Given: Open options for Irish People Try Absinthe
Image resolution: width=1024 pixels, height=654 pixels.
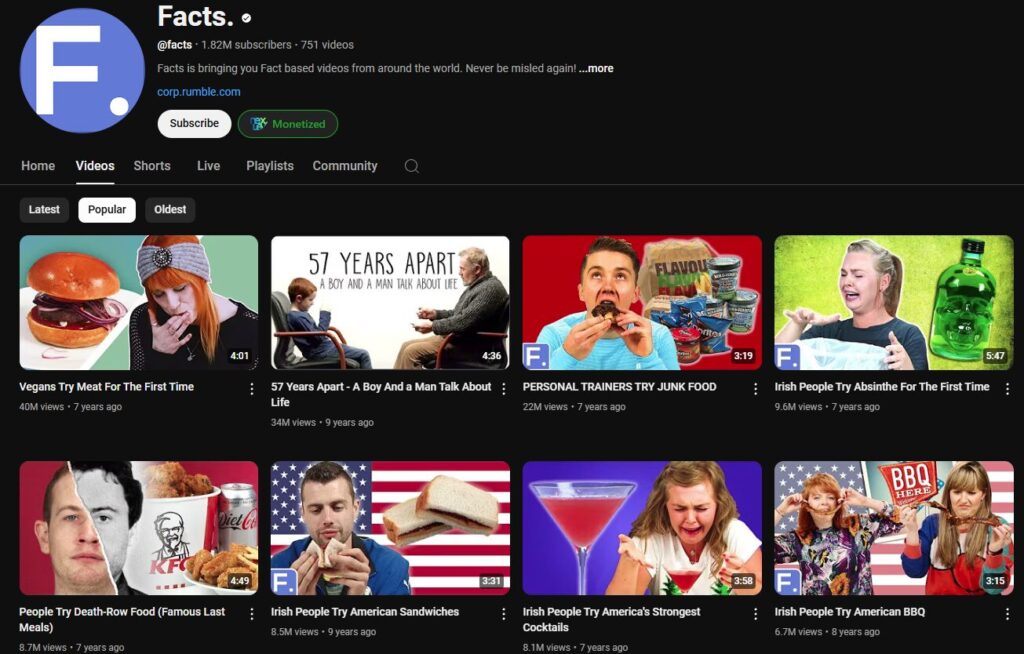Looking at the screenshot, I should [1008, 389].
